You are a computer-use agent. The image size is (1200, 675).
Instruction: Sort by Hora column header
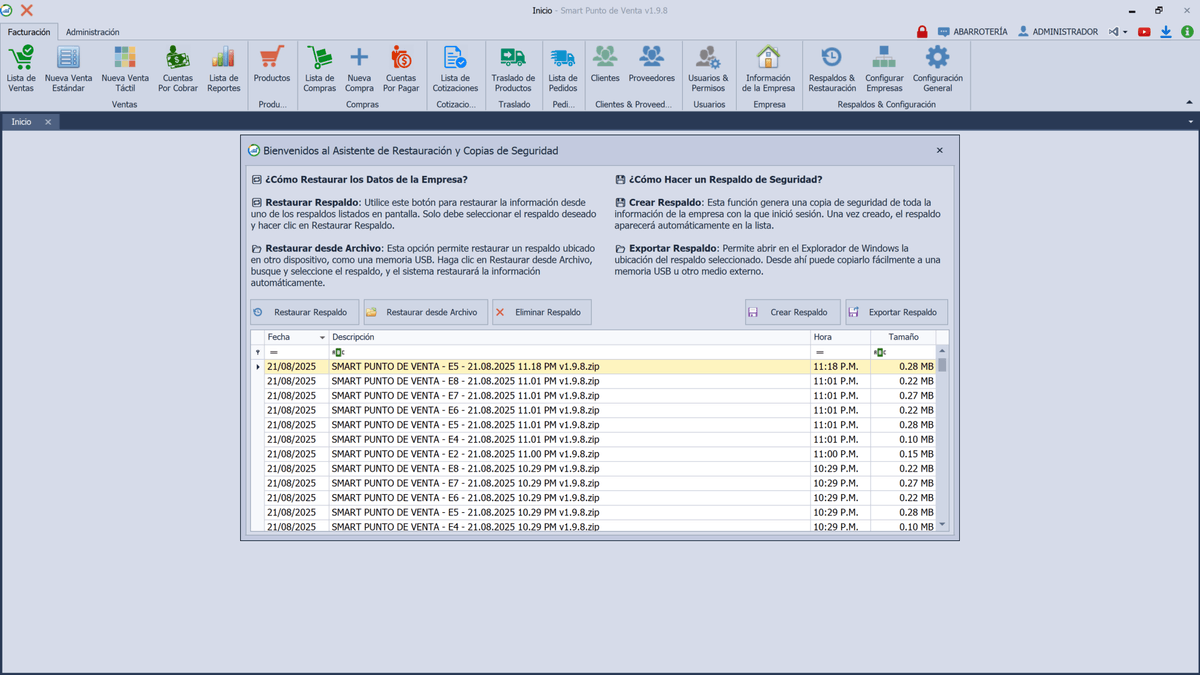pyautogui.click(x=840, y=338)
